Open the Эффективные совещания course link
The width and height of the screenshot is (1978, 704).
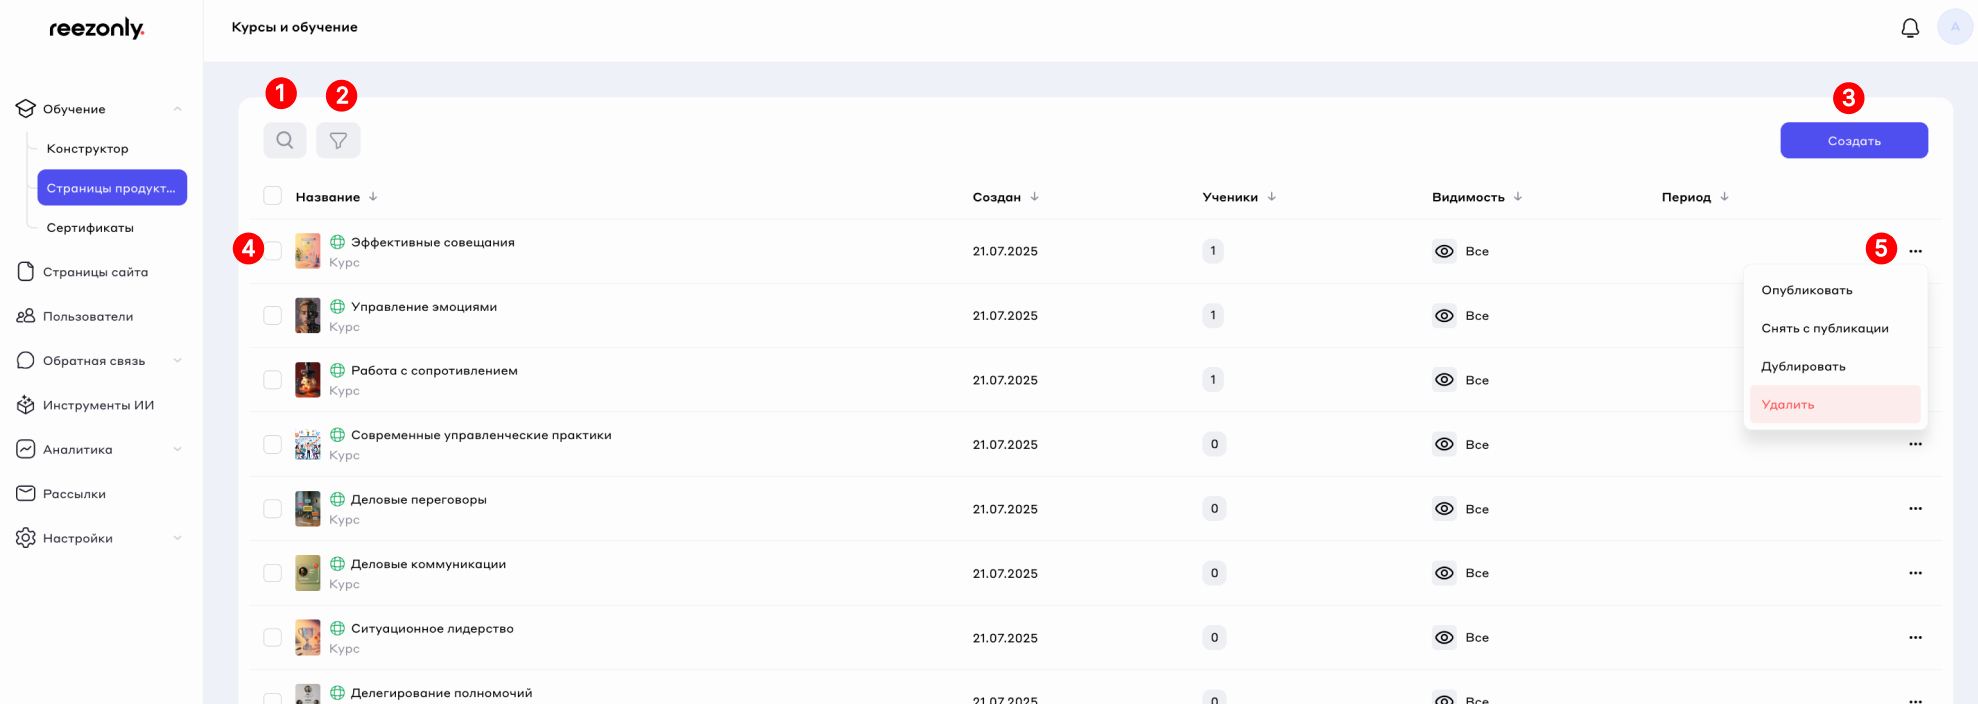pos(432,242)
